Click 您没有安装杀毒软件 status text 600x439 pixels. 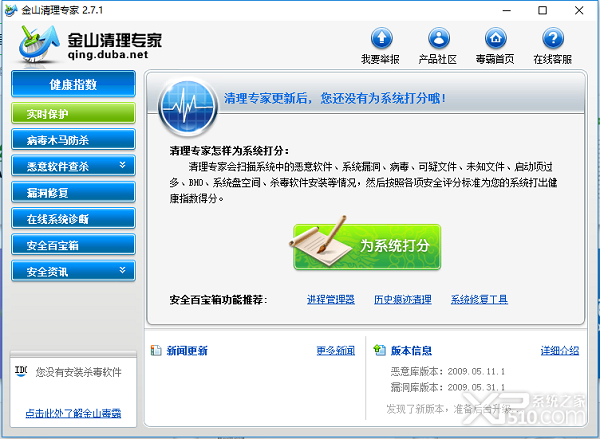click(78, 372)
